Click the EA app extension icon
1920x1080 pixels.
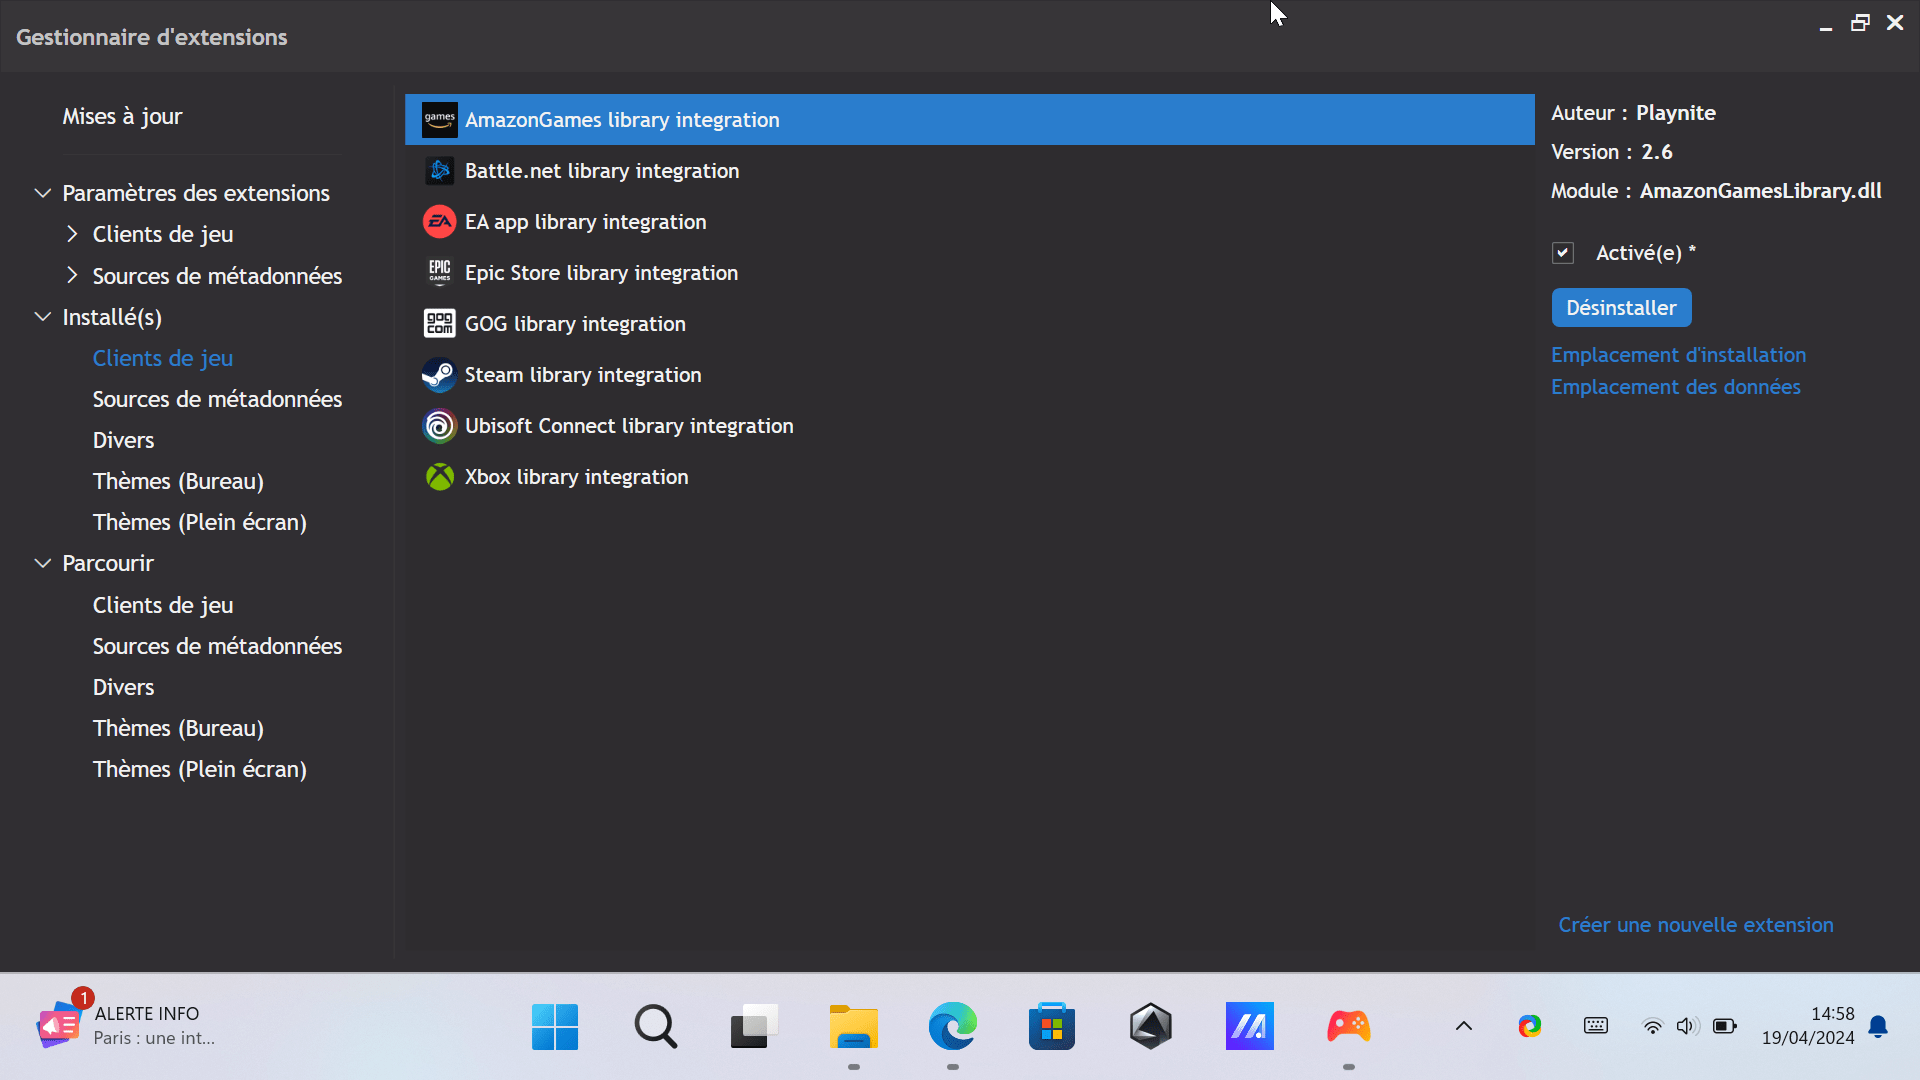pos(439,222)
